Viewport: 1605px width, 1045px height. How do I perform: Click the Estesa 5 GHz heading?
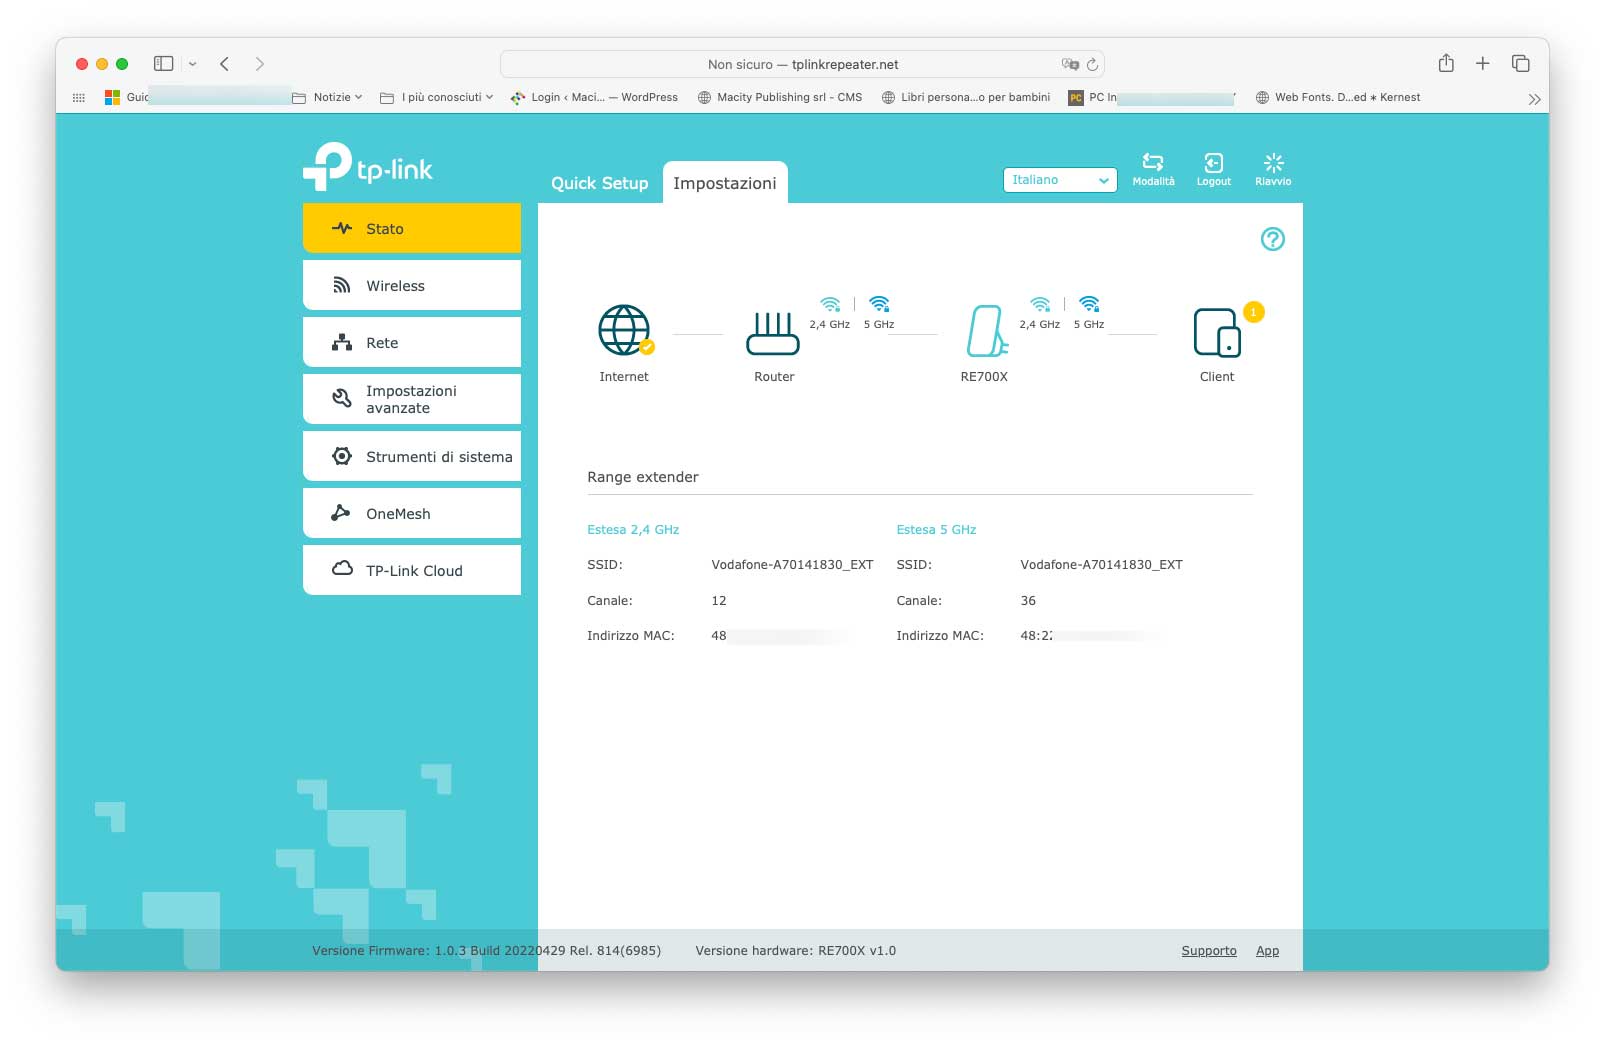coord(936,529)
